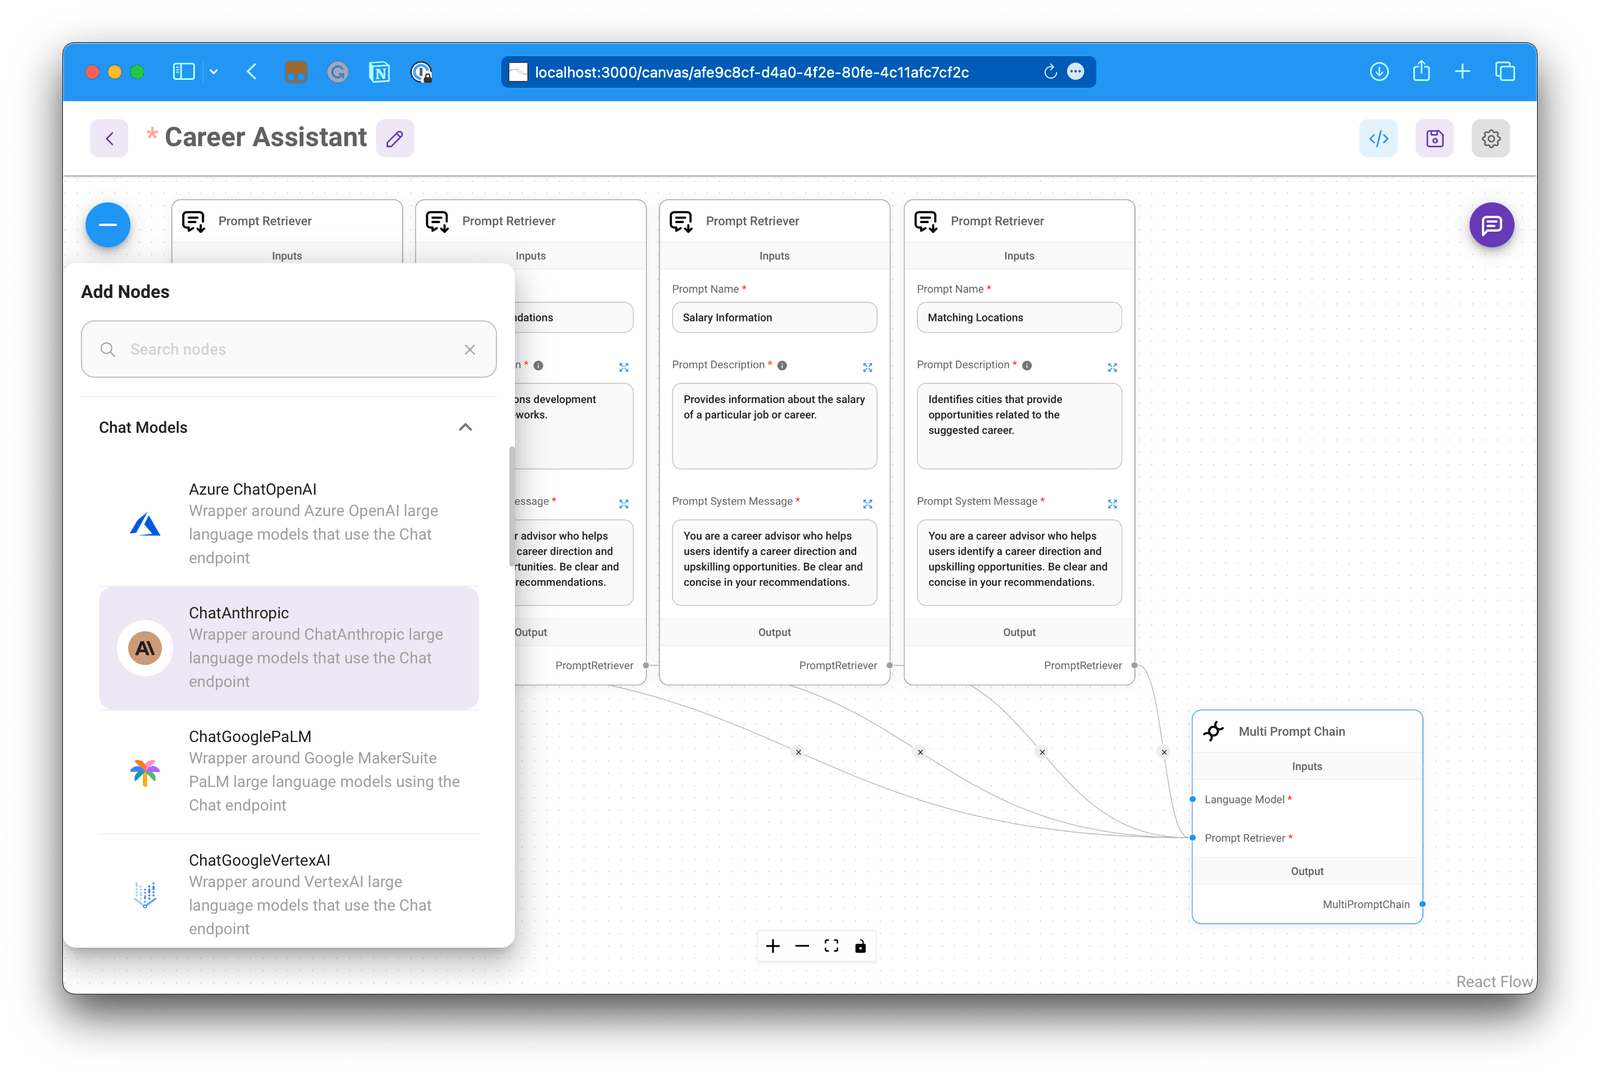Screen dimensions: 1600x1077
Task: Open a new browser tab
Action: (1462, 72)
